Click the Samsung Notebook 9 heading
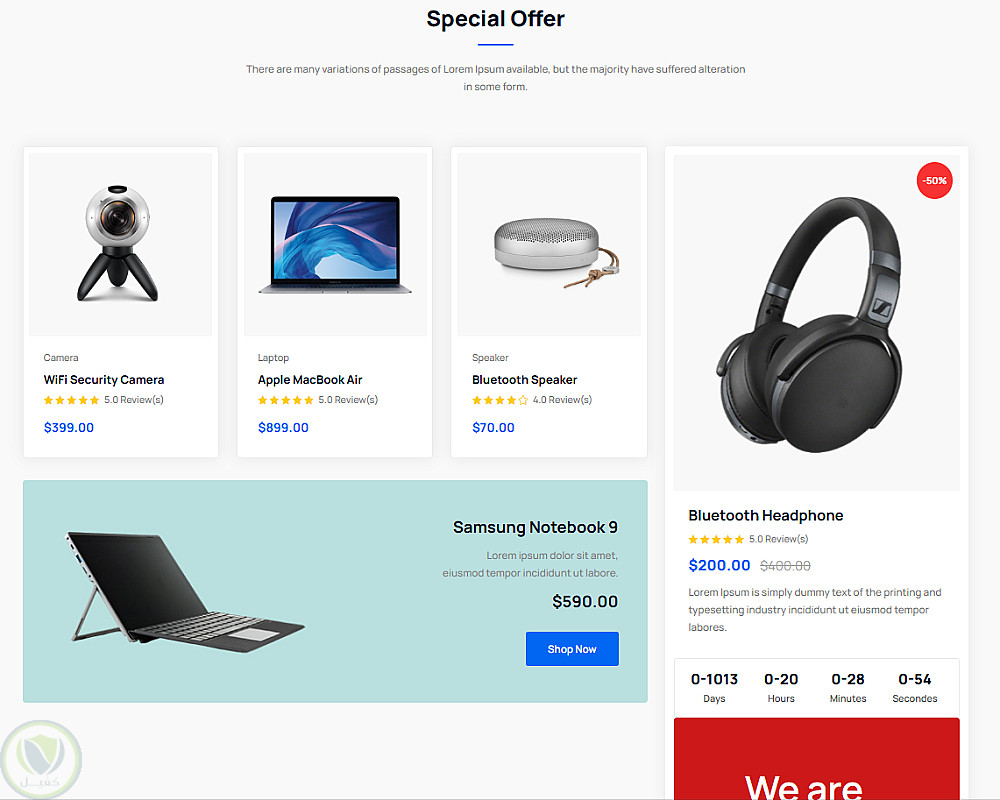 tap(535, 528)
